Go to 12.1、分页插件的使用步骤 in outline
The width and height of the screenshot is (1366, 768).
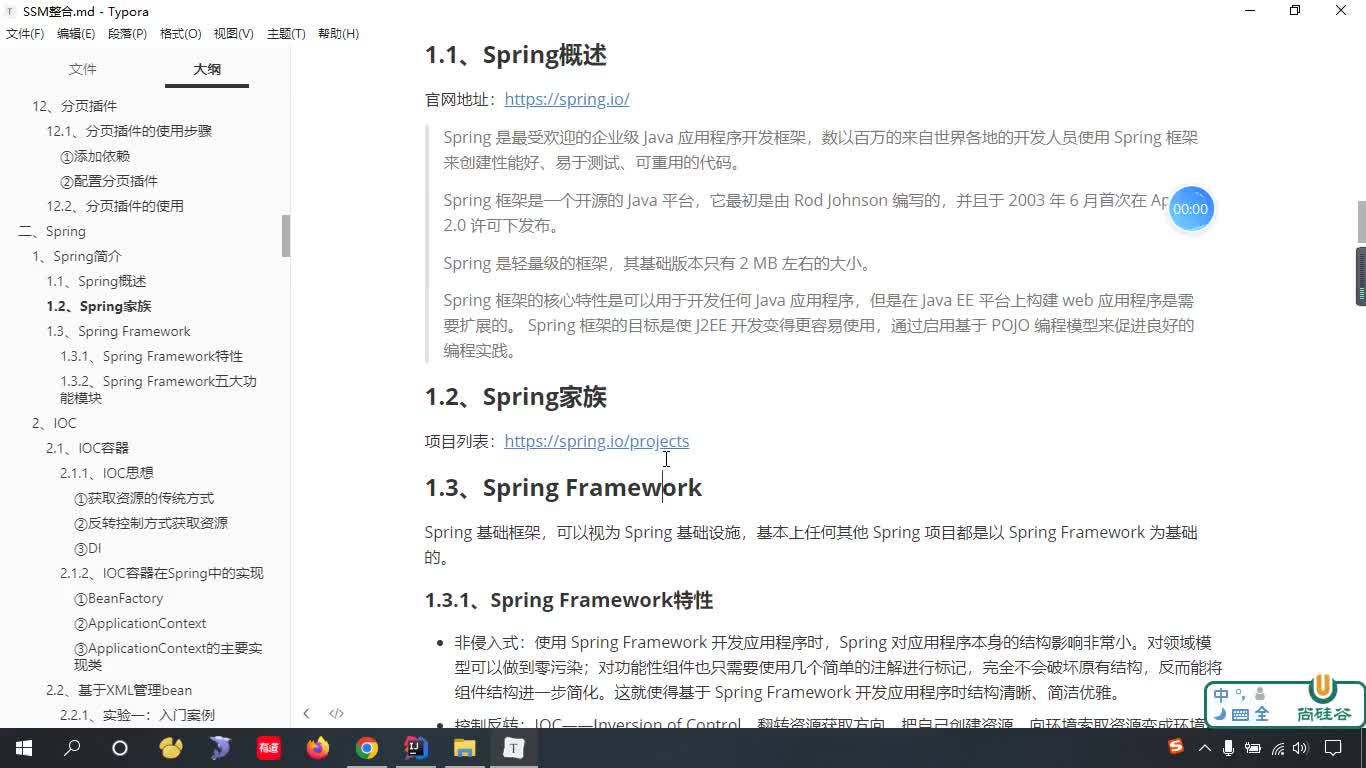click(129, 131)
